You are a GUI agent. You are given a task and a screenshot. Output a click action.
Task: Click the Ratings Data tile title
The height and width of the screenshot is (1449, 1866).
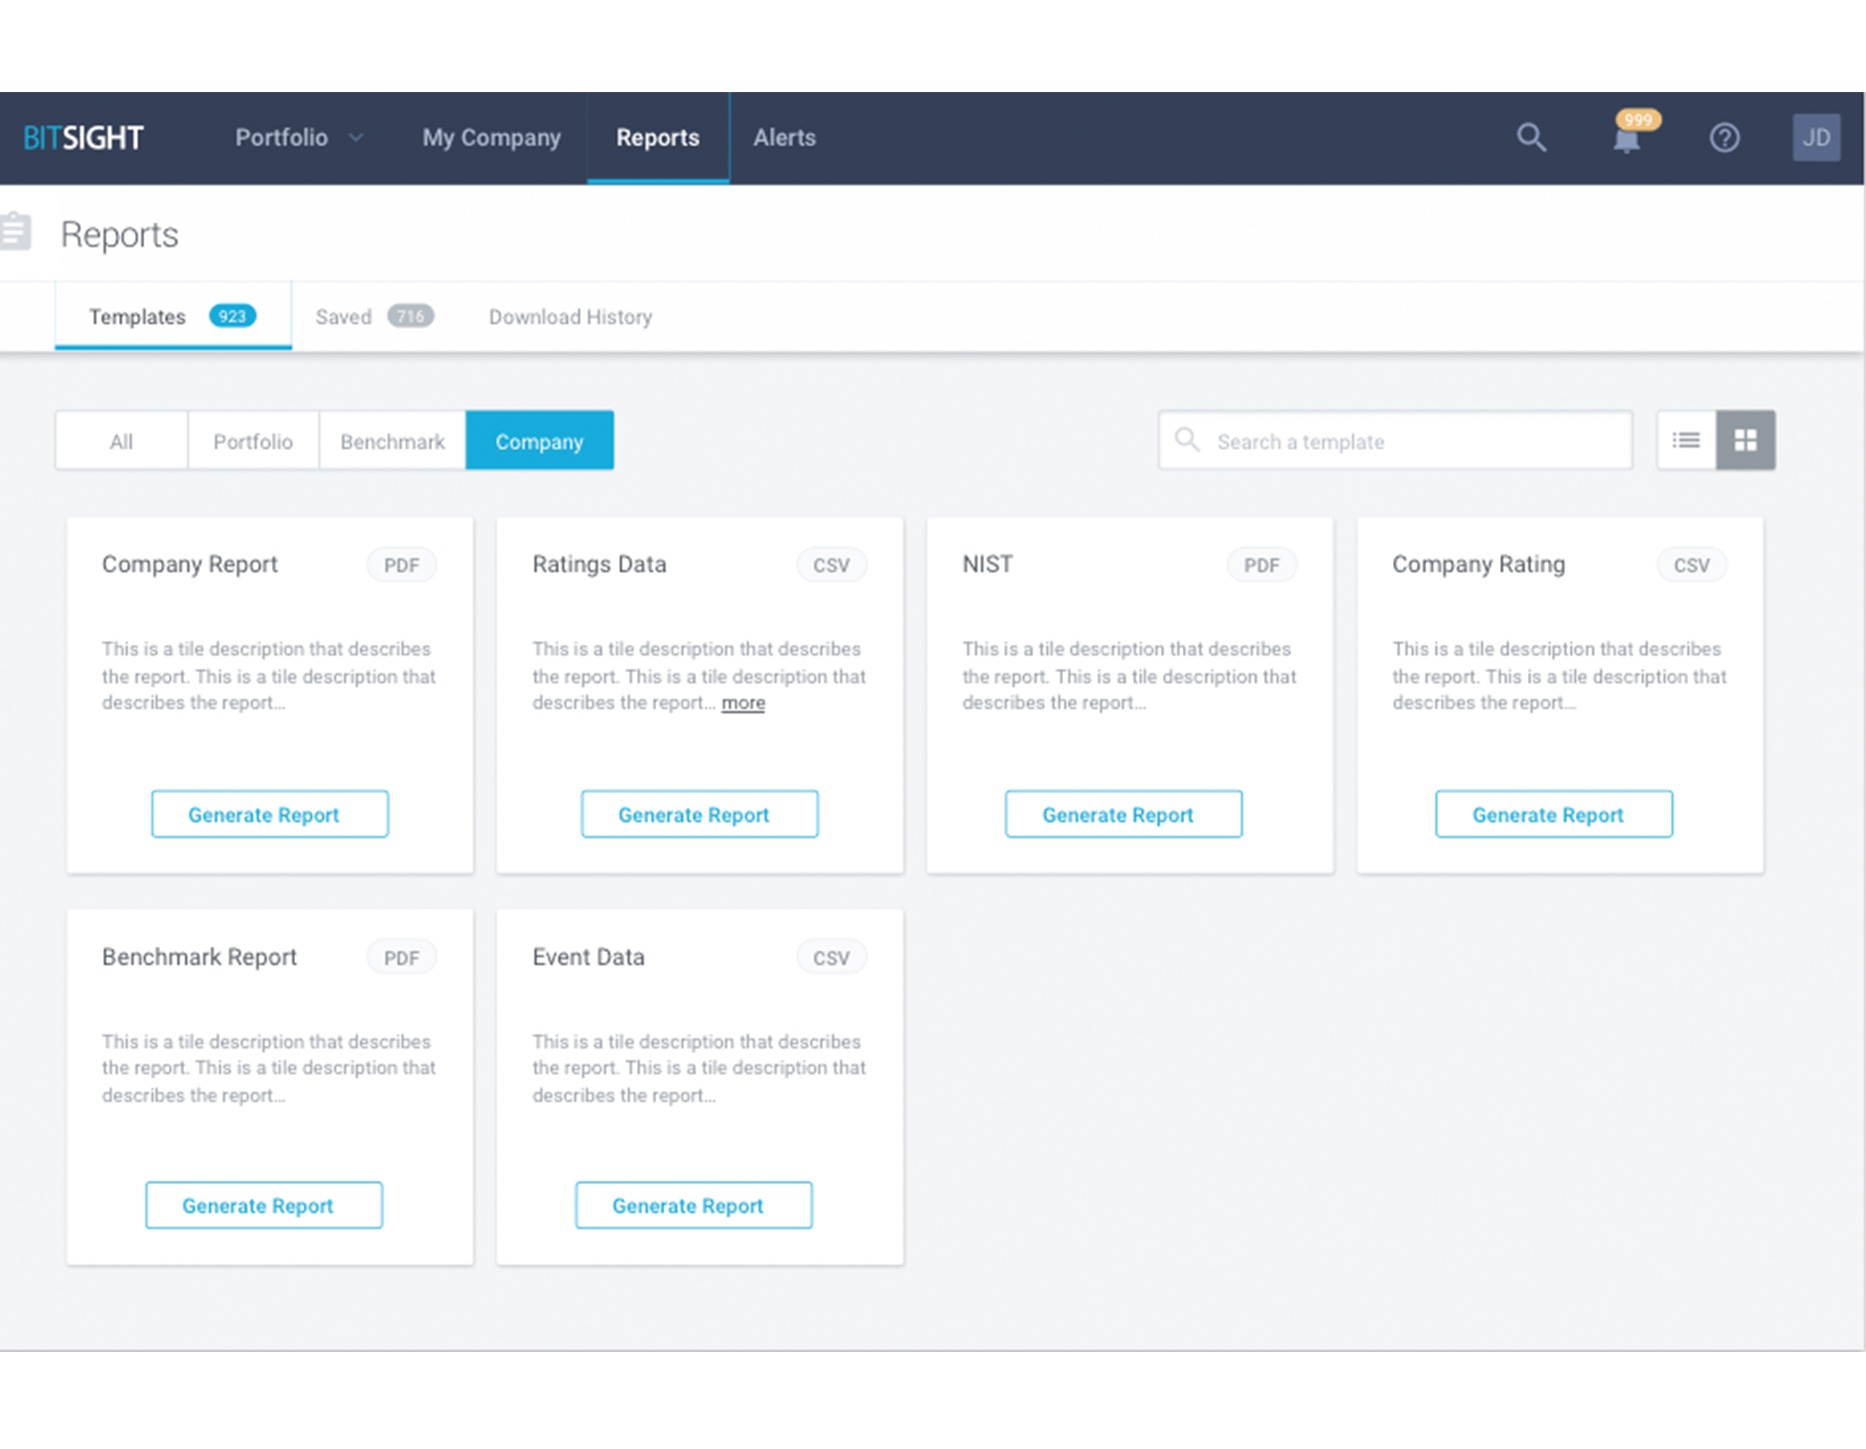[x=599, y=565]
